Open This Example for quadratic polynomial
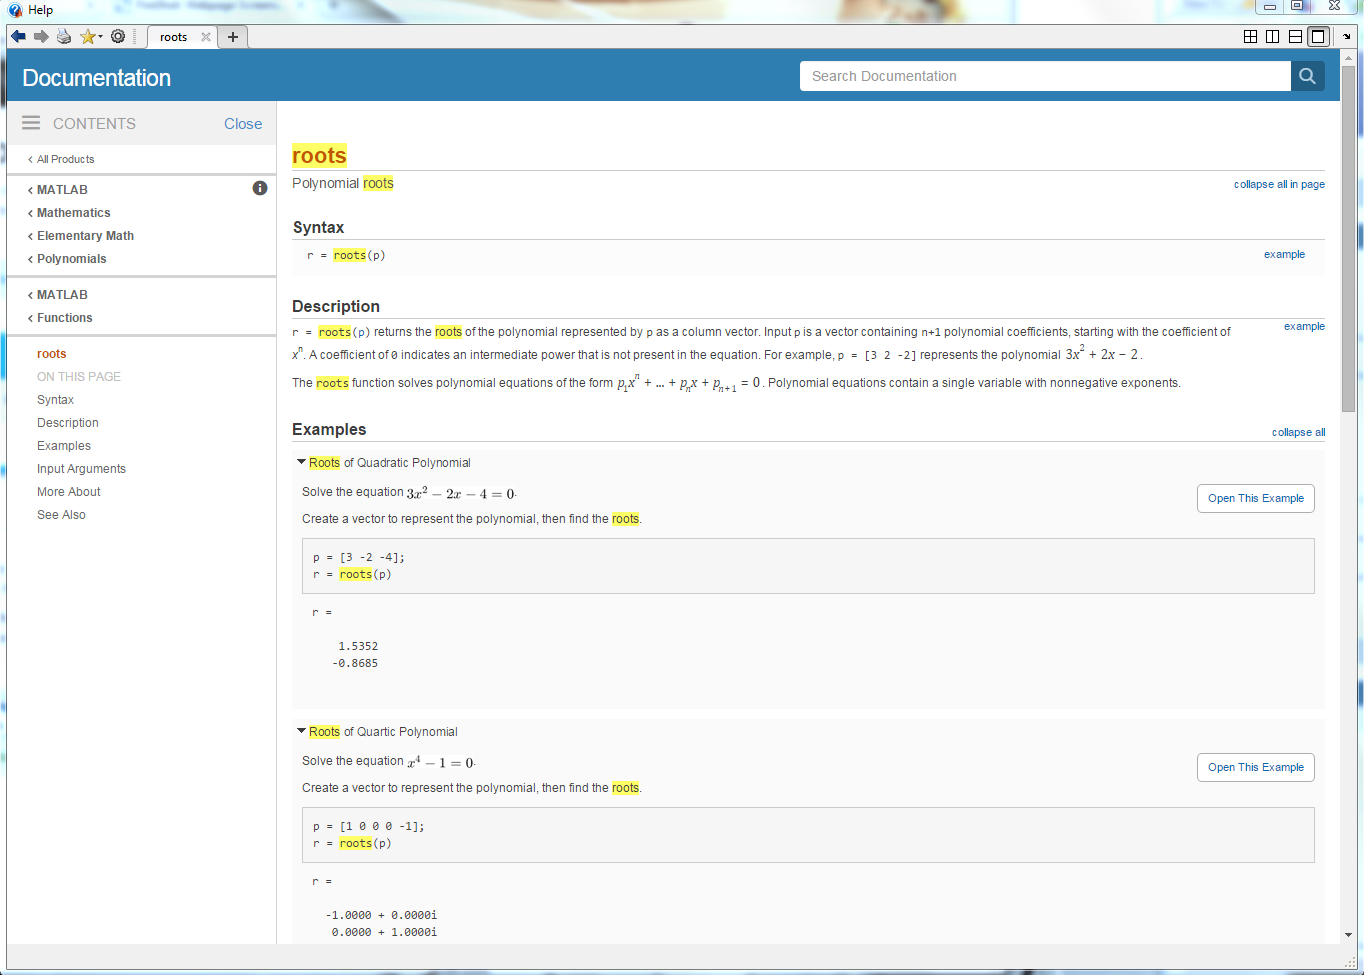The height and width of the screenshot is (975, 1364). point(1255,498)
